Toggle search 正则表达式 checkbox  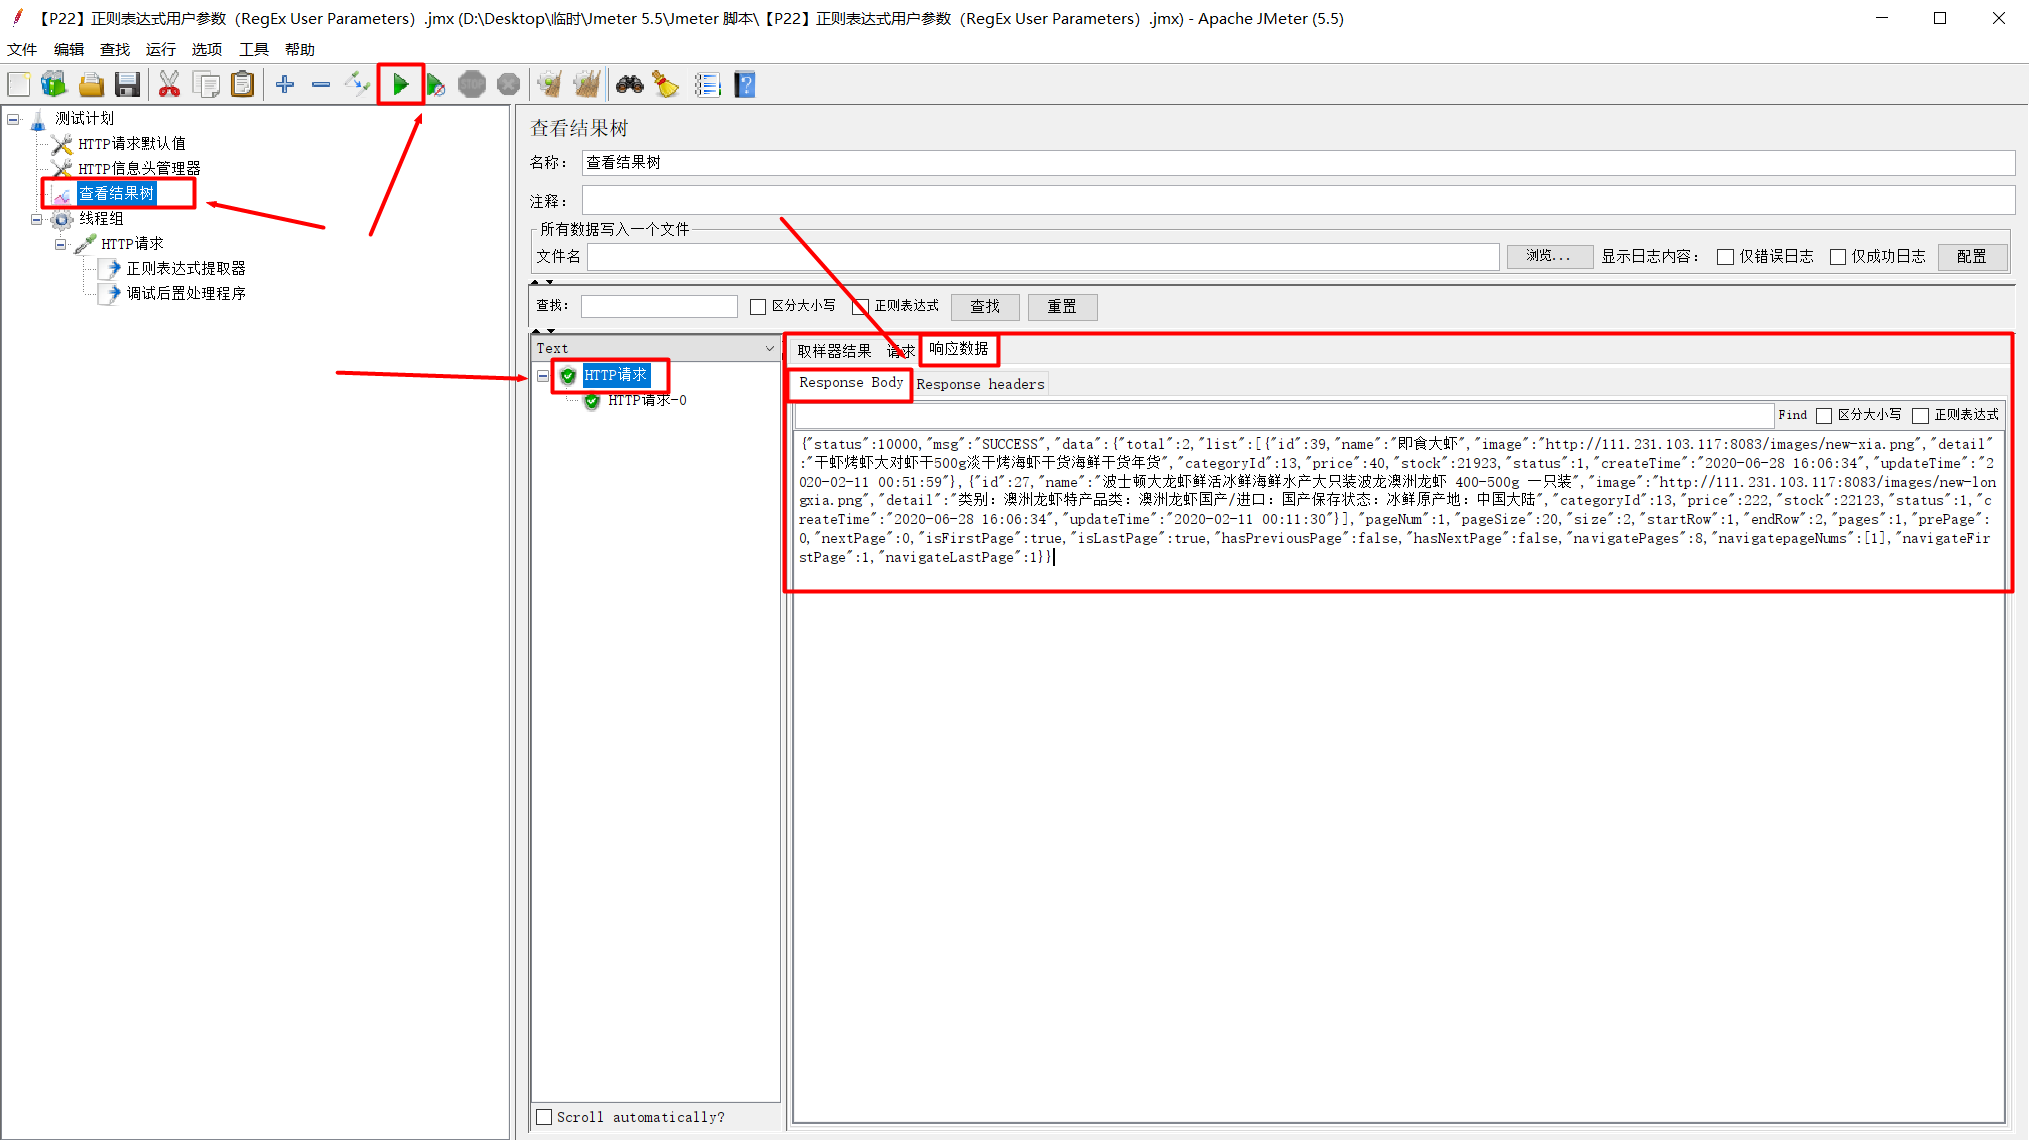860,306
